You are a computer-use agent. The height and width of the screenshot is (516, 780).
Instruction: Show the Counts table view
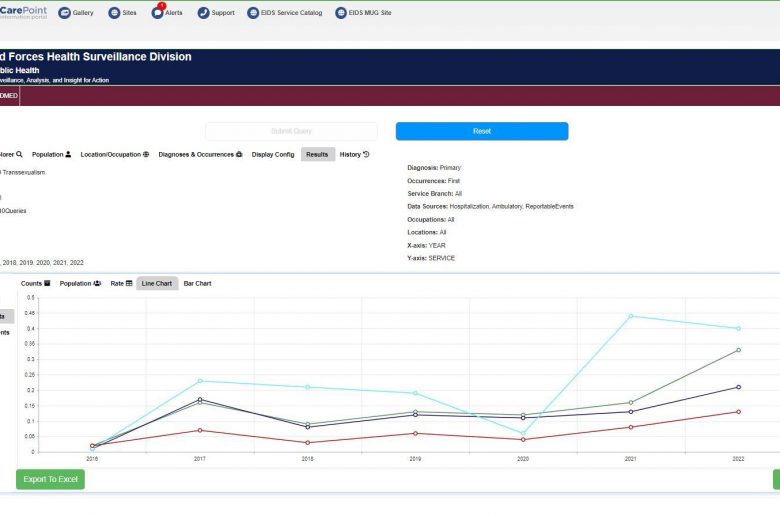[36, 283]
